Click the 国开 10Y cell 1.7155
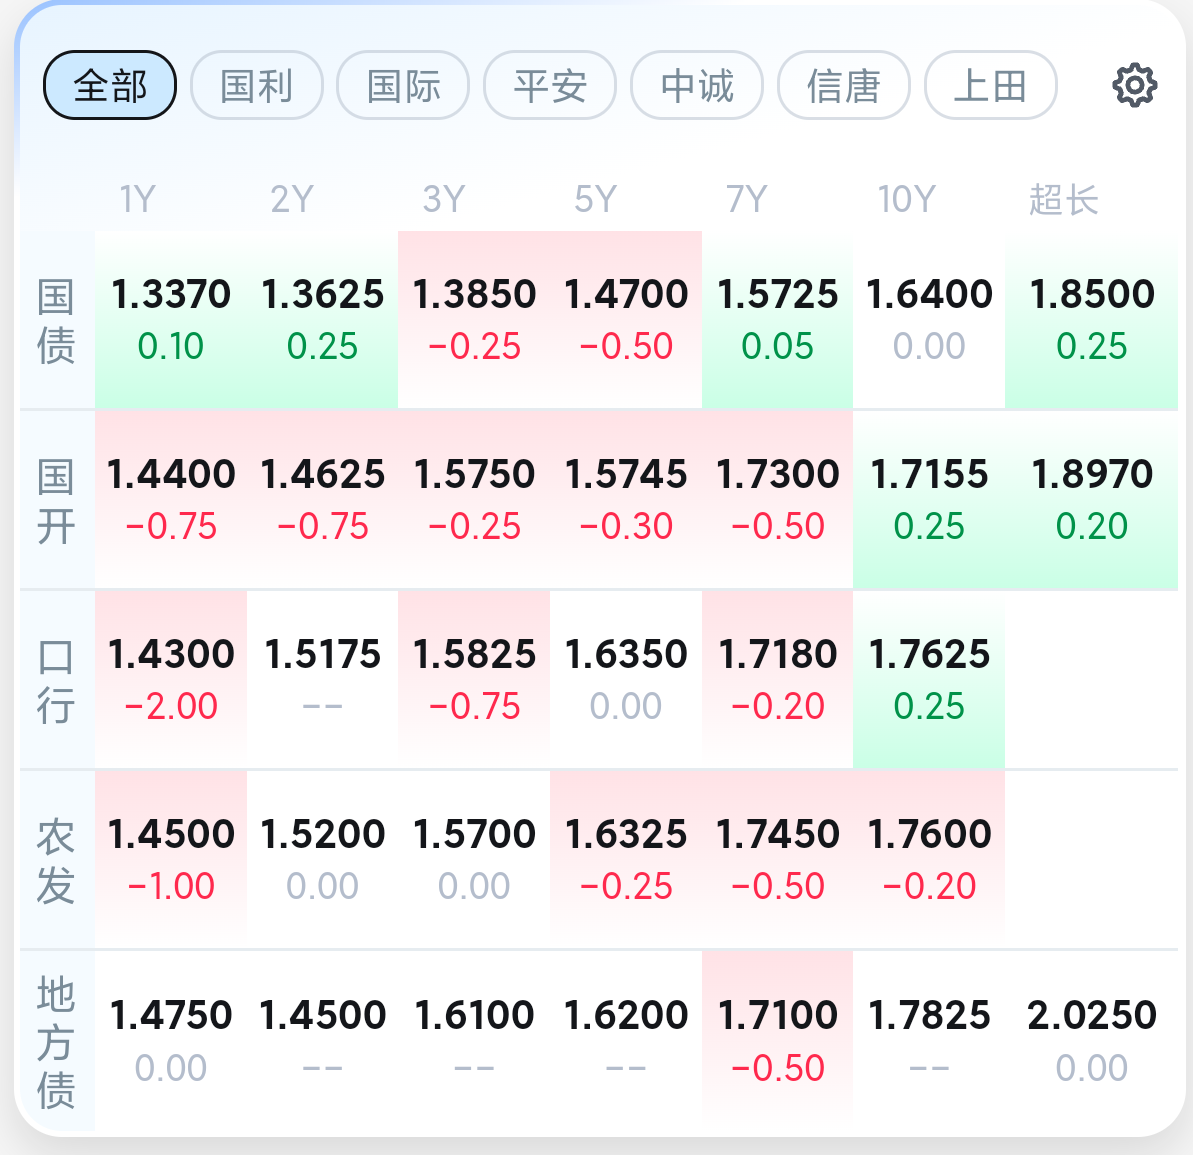The image size is (1193, 1155). pyautogui.click(x=929, y=500)
